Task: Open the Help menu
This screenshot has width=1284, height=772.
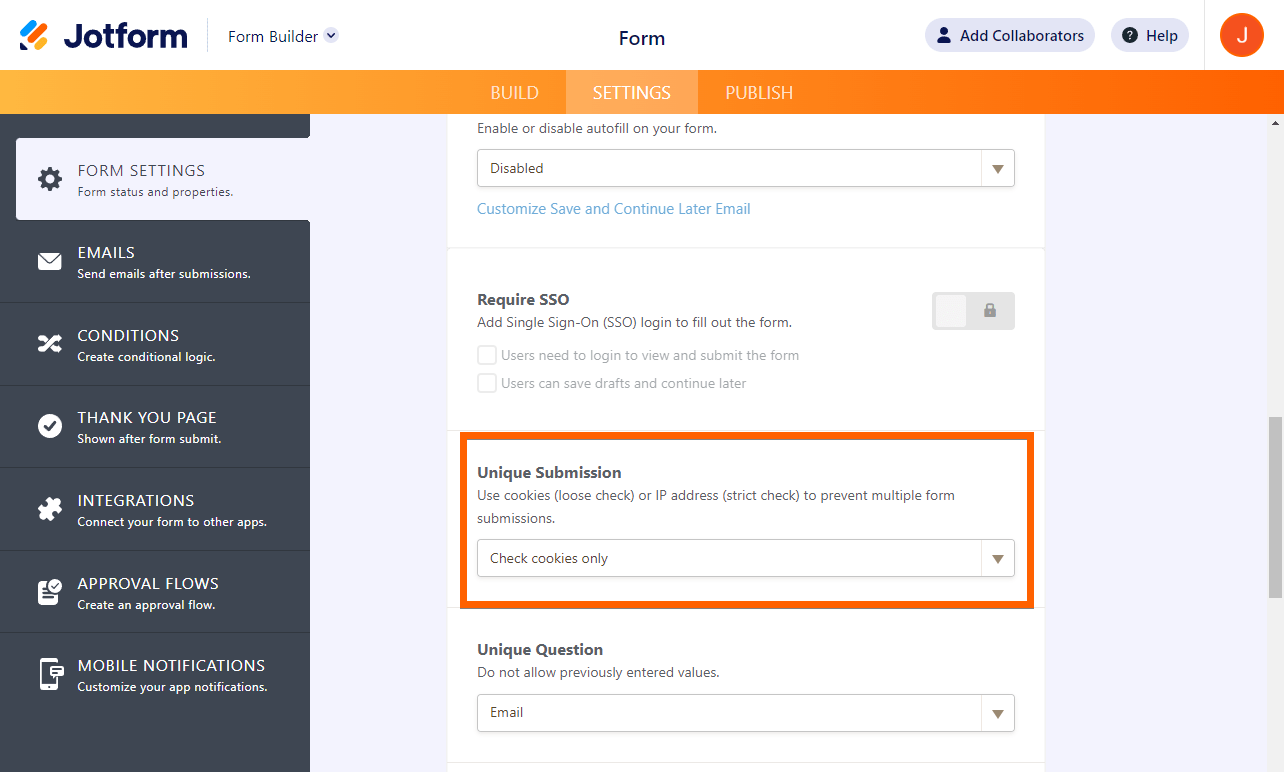Action: [x=1148, y=35]
